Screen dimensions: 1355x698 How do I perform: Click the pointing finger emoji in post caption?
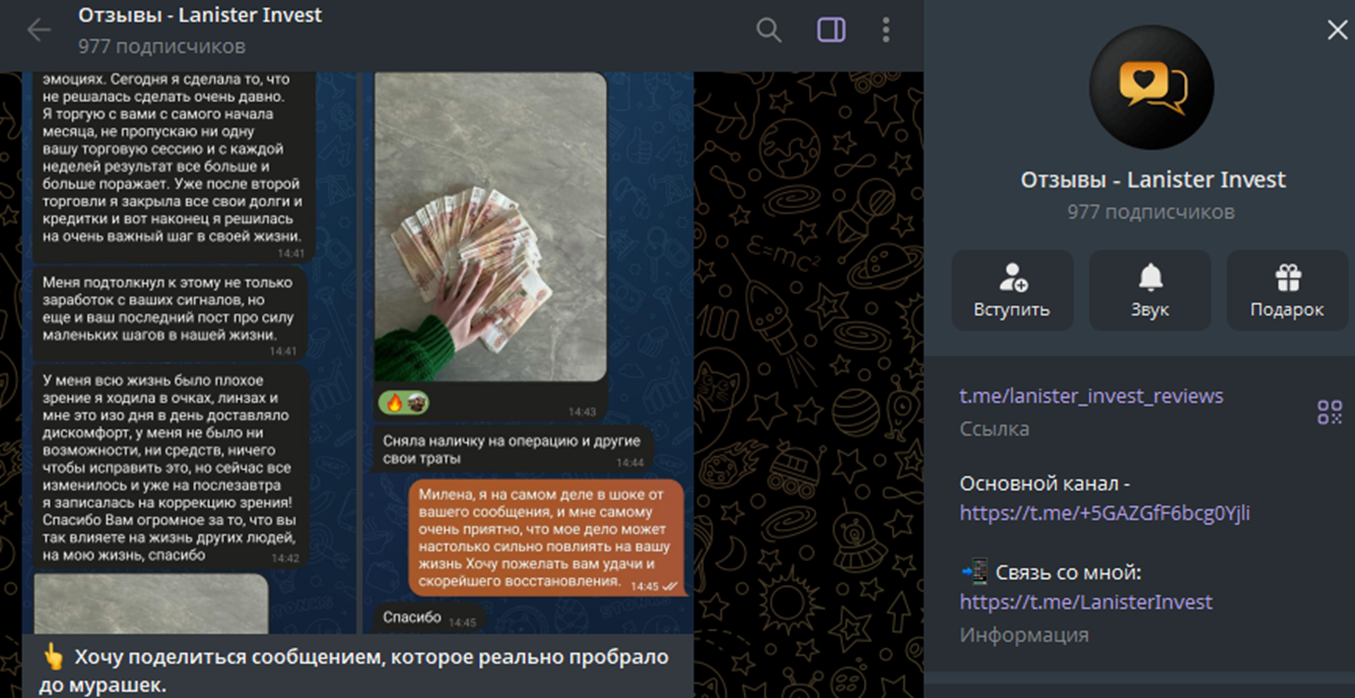[53, 657]
